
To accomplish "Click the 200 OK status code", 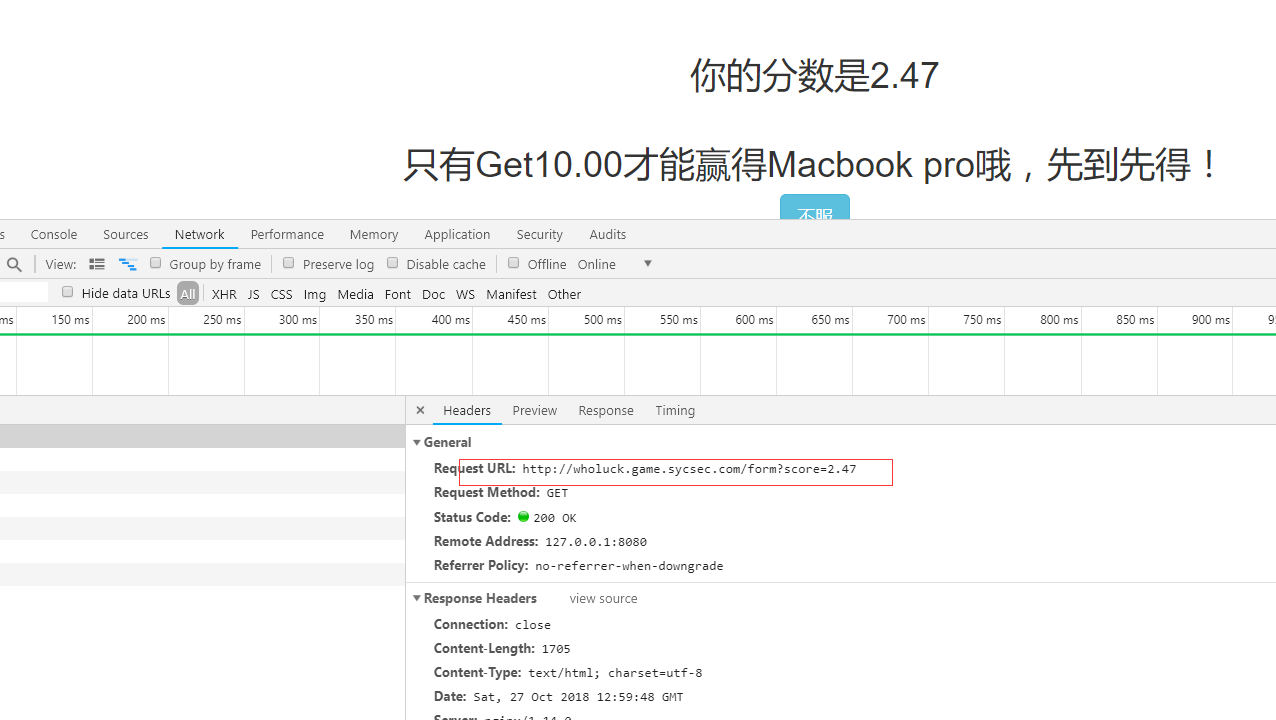I will point(555,518).
